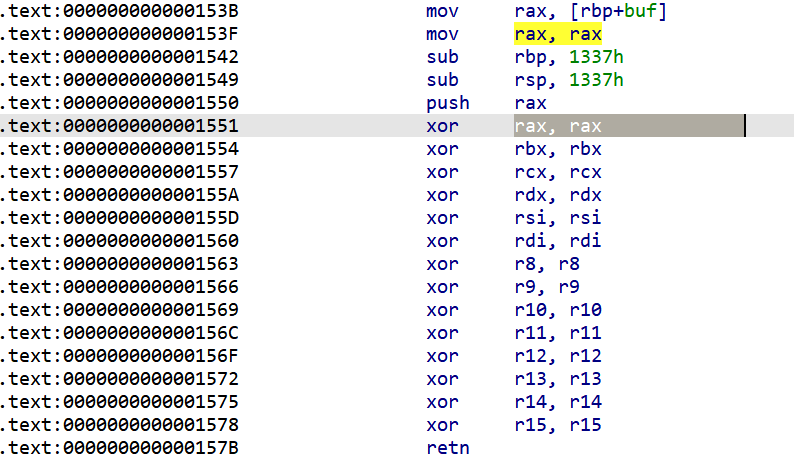
Task: Click xor mnemonic at address 1578
Action: coord(442,425)
